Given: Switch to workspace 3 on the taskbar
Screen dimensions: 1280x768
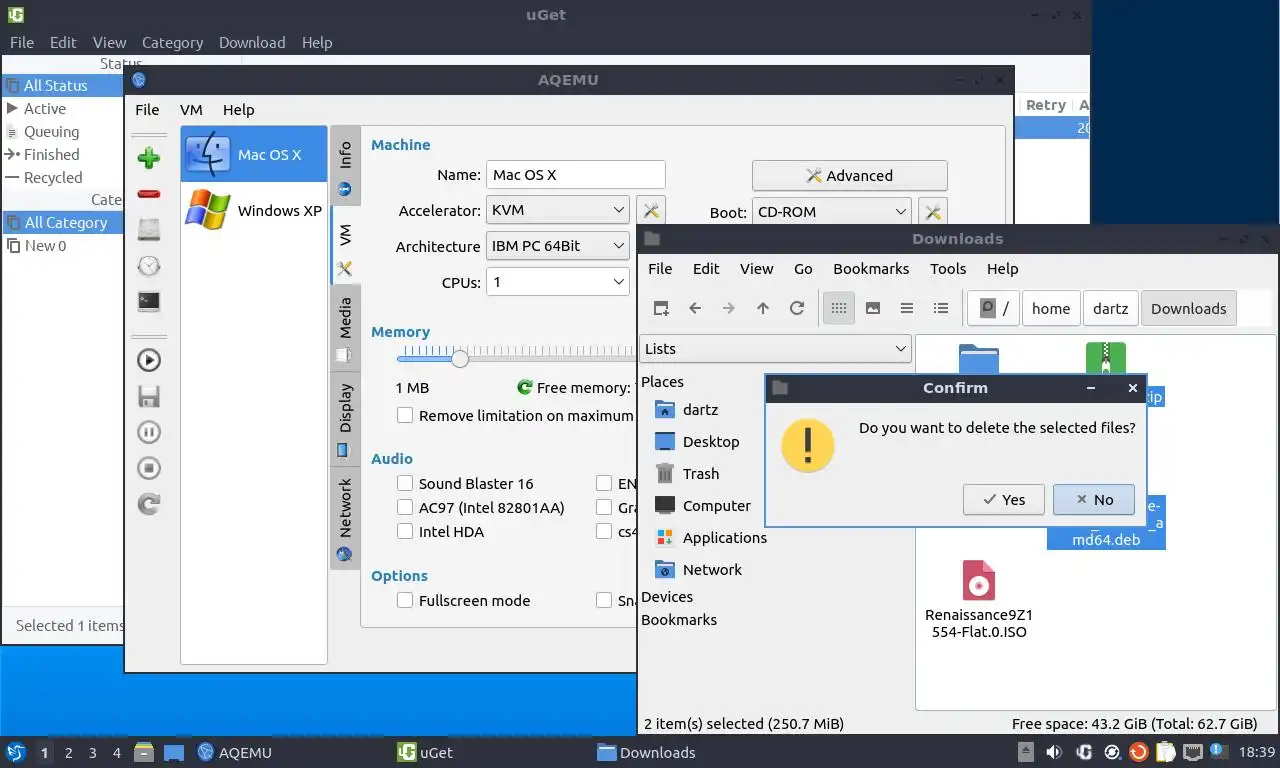Looking at the screenshot, I should (93, 752).
